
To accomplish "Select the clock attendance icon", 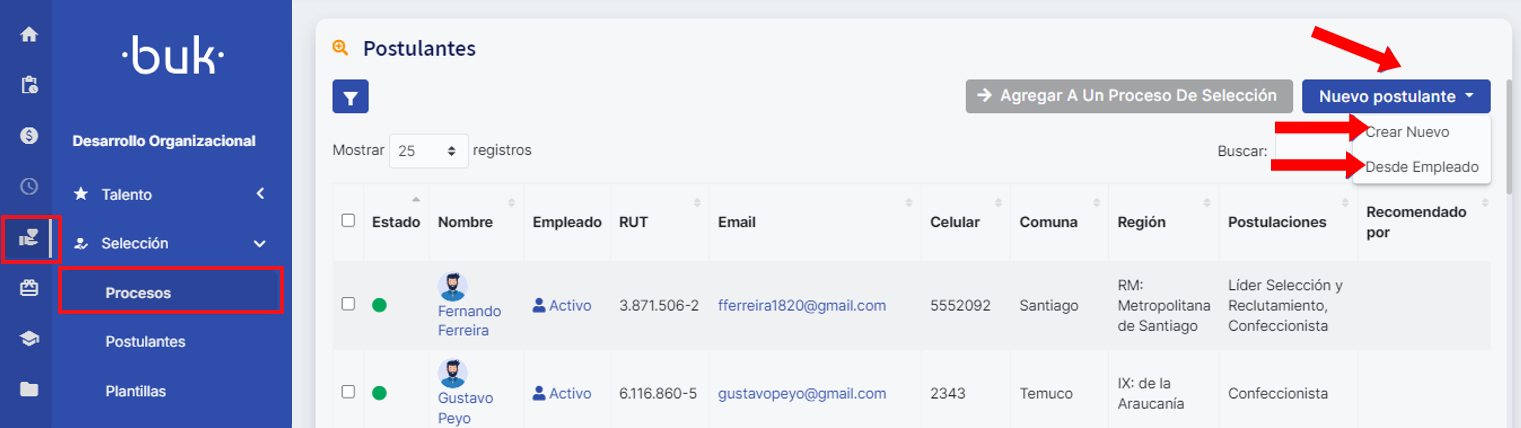I will pyautogui.click(x=29, y=186).
